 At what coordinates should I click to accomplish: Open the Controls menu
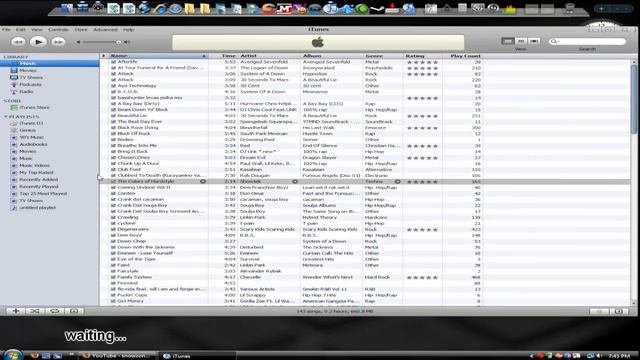[58, 29]
